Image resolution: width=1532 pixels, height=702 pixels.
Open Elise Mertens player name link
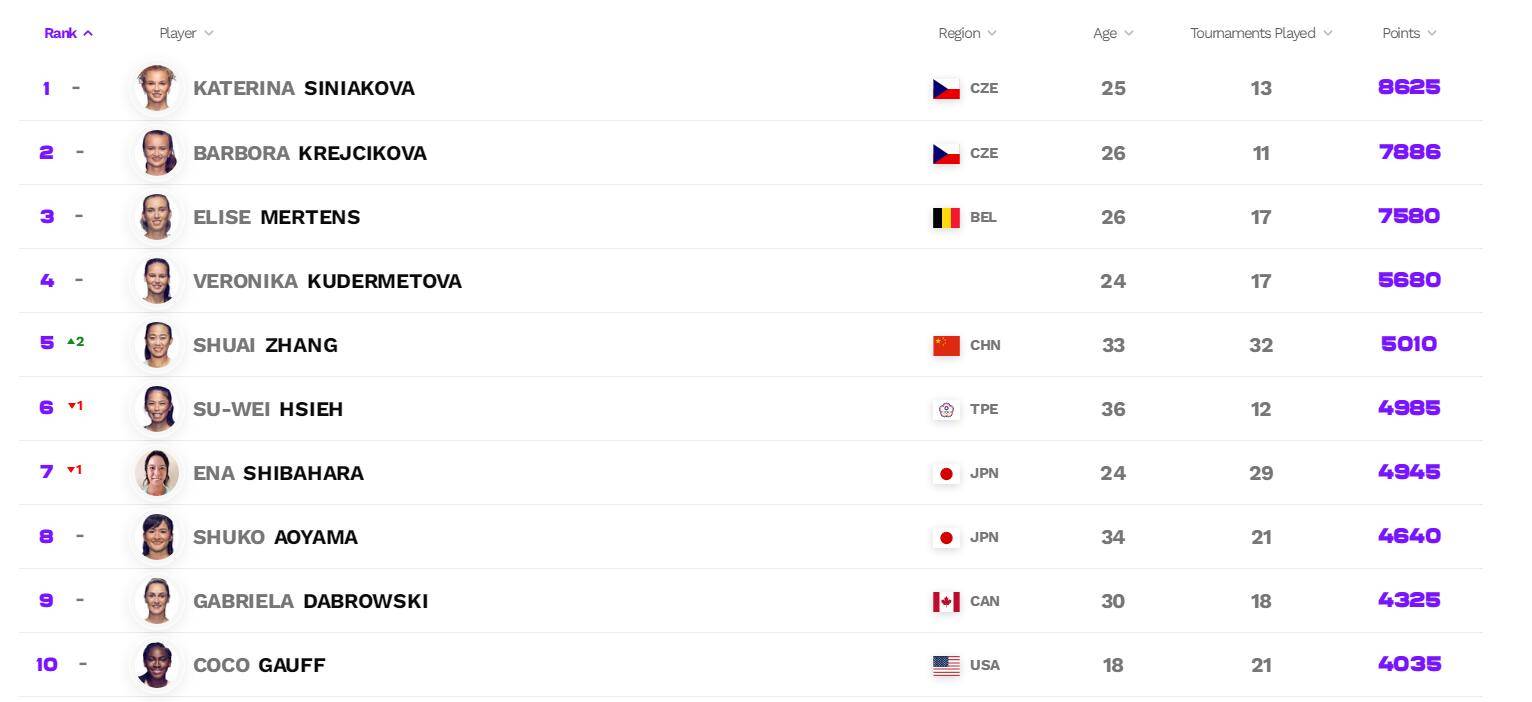click(x=276, y=217)
